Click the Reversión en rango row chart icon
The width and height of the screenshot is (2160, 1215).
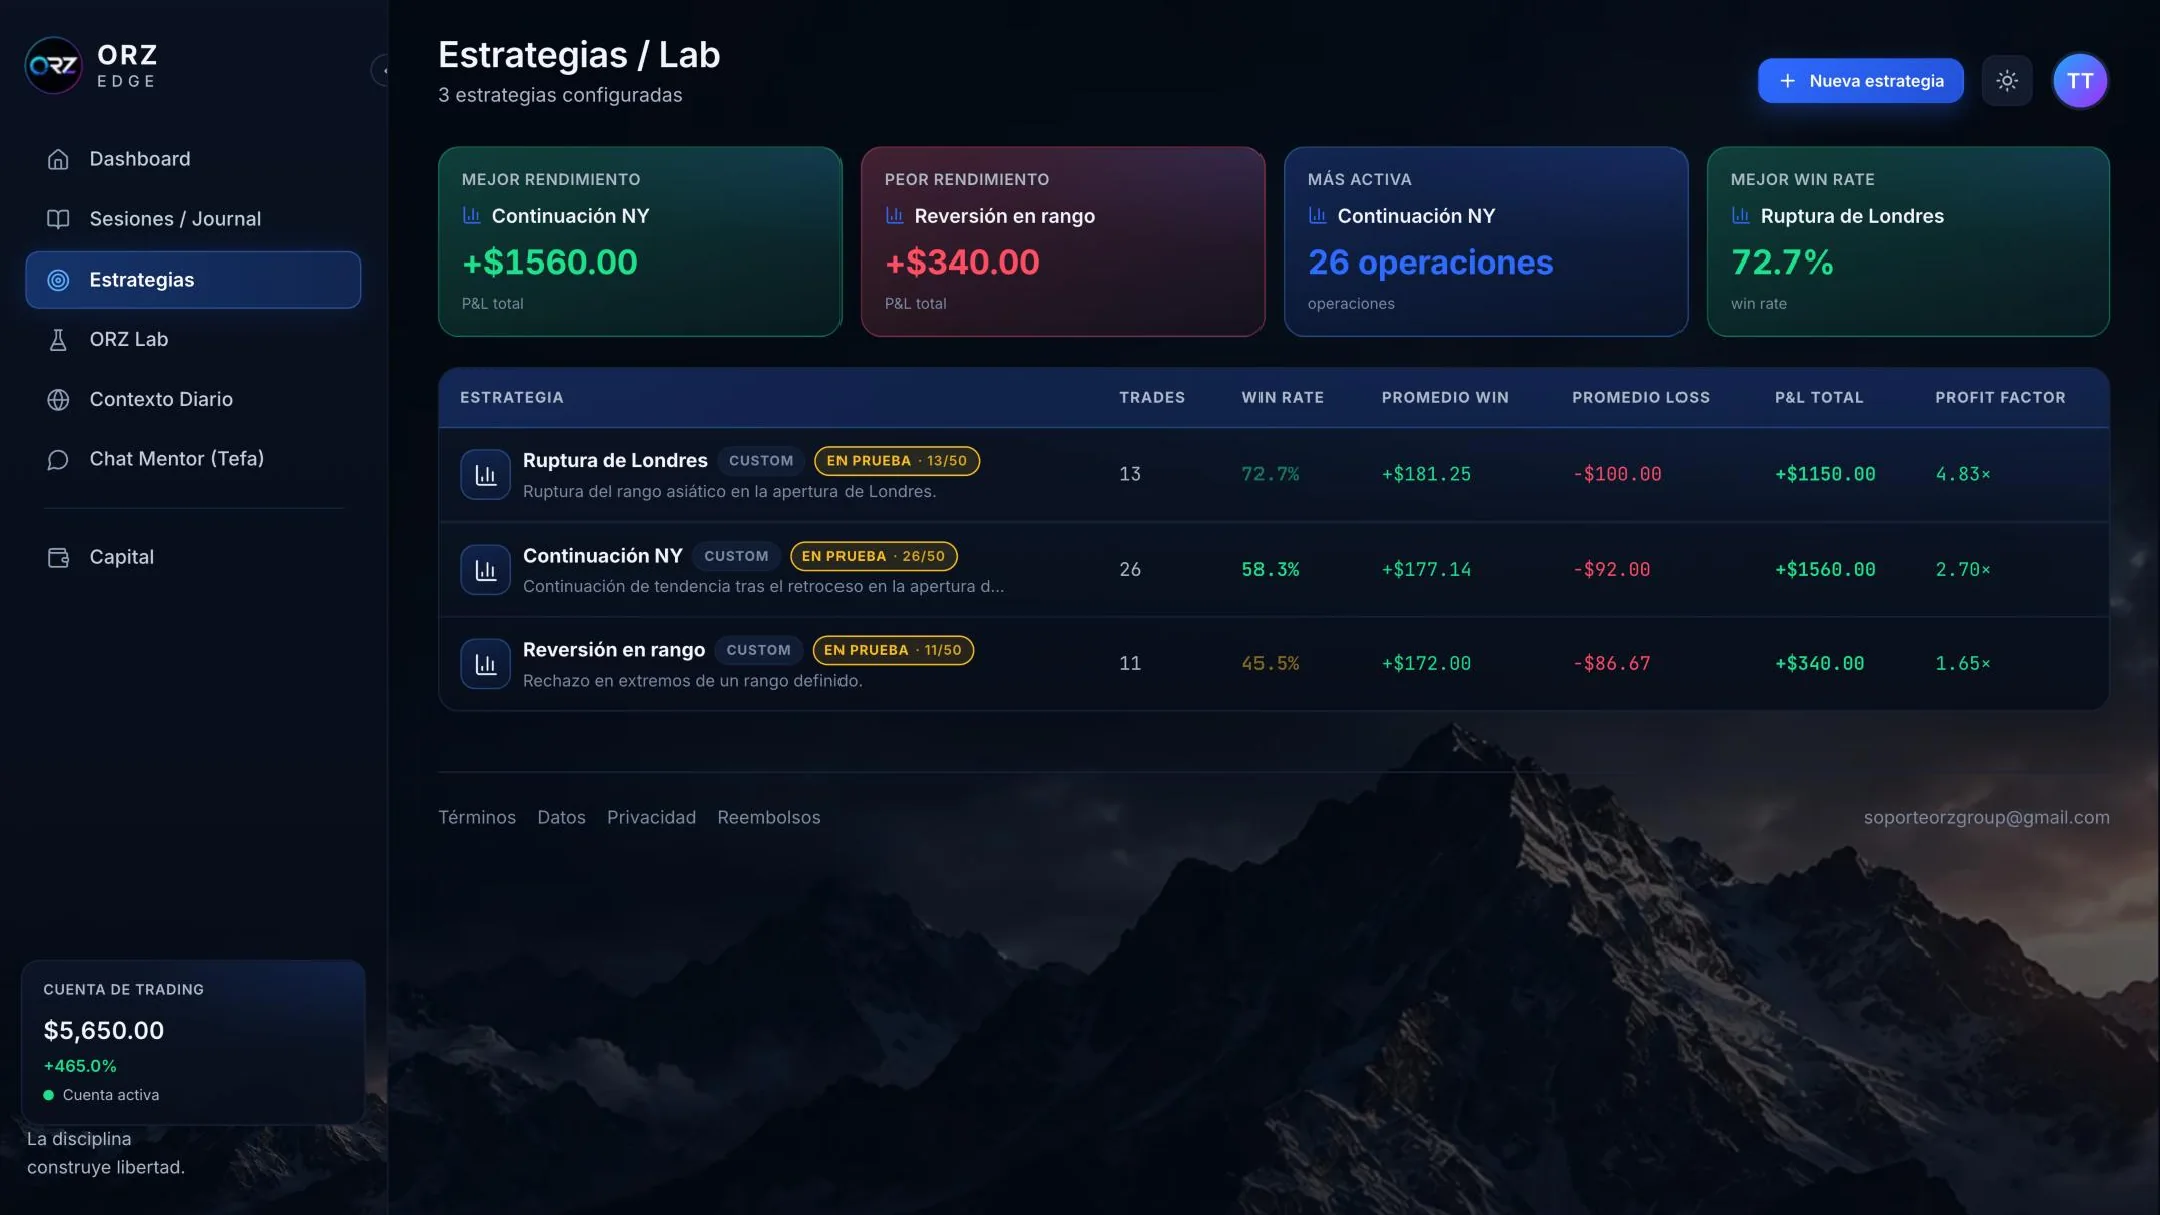pyautogui.click(x=485, y=664)
